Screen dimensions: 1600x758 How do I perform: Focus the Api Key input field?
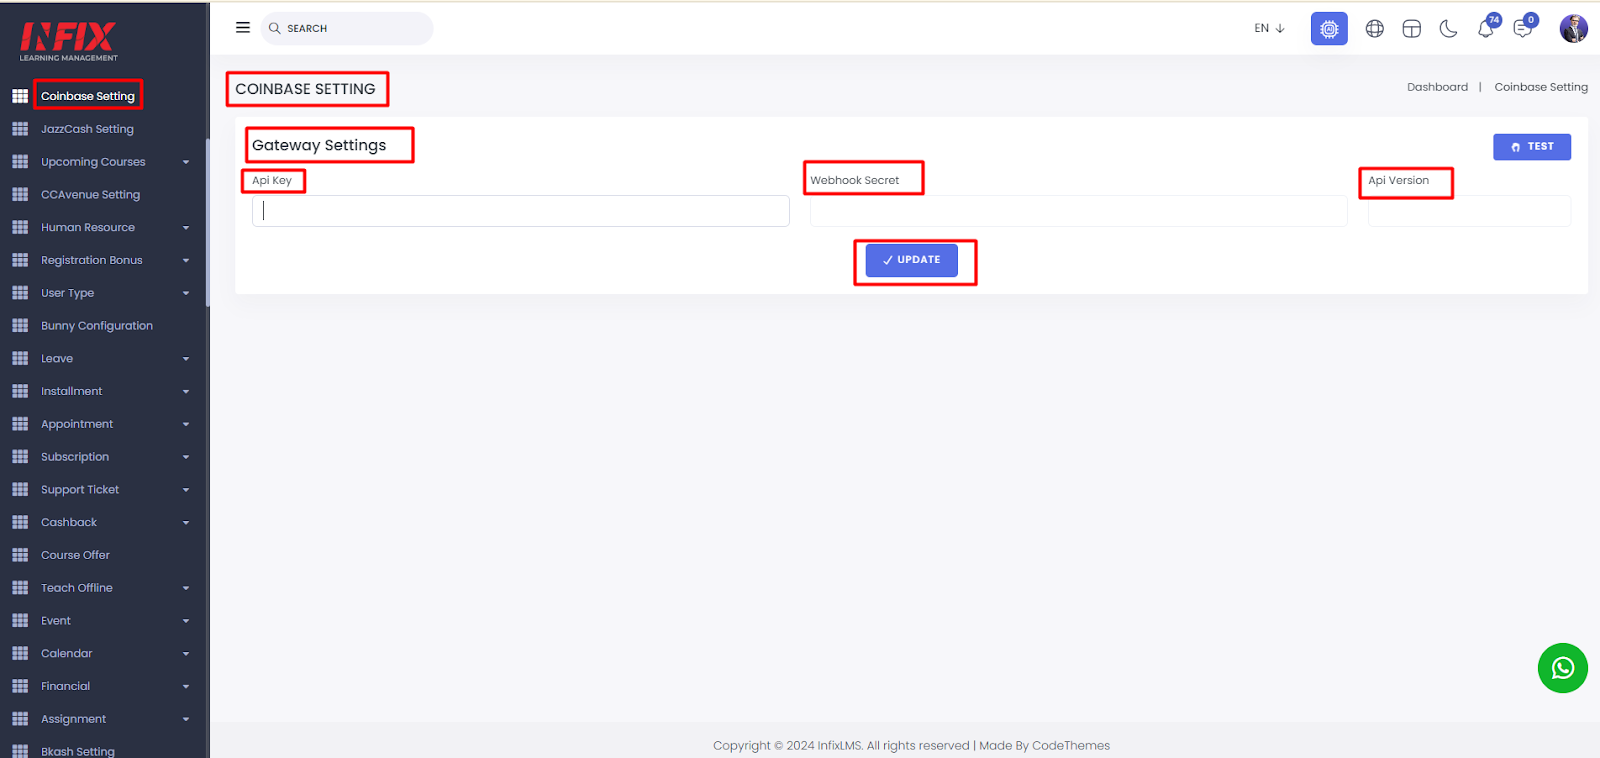(x=521, y=211)
